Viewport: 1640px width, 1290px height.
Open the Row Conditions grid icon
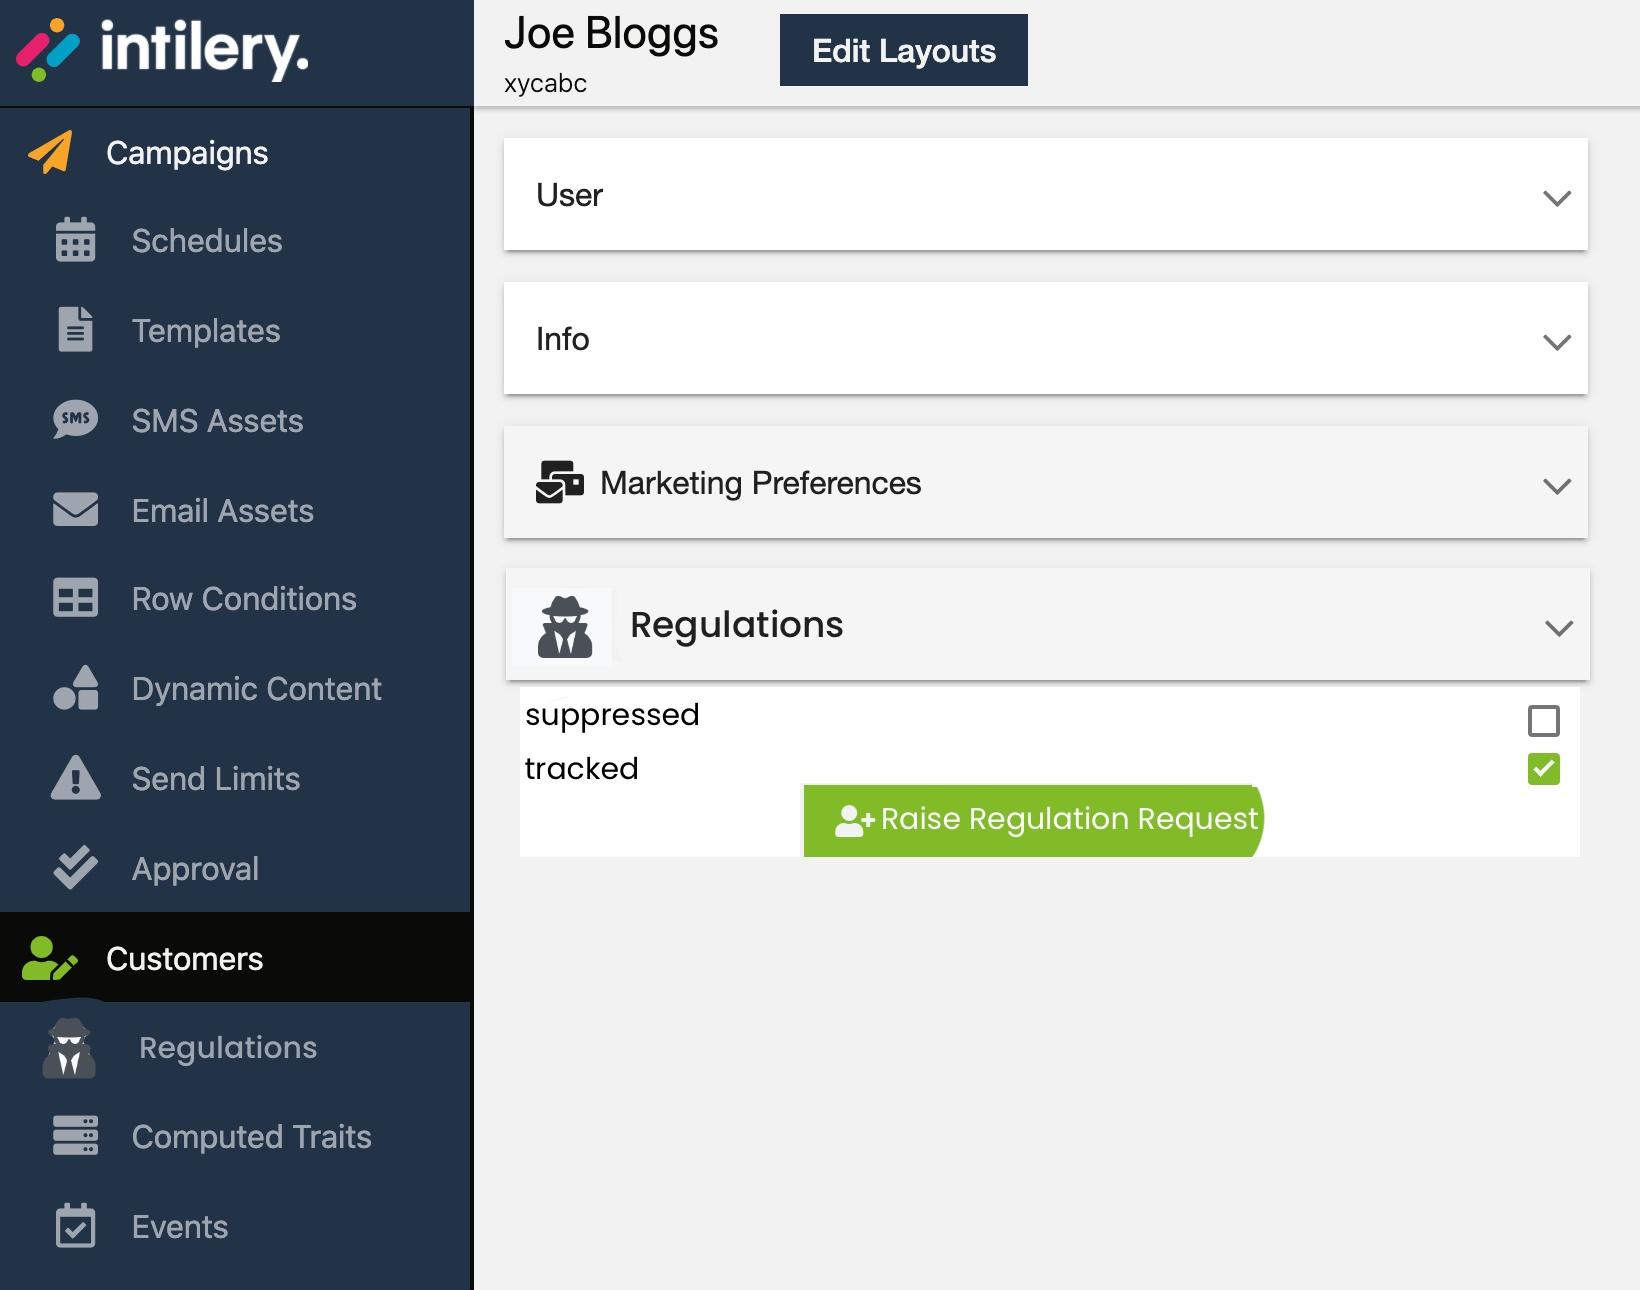coord(75,598)
